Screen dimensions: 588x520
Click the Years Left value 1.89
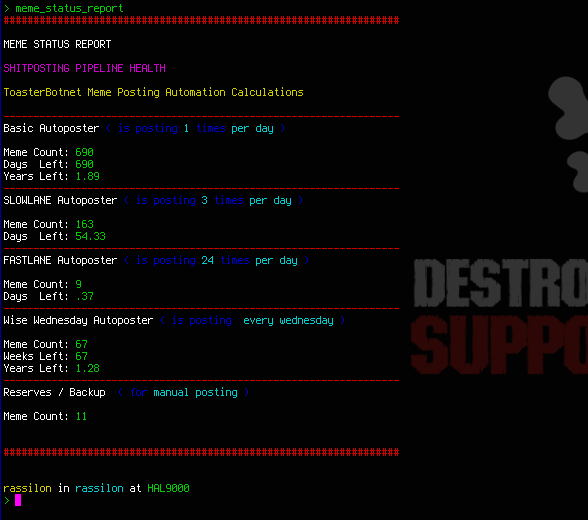(87, 176)
